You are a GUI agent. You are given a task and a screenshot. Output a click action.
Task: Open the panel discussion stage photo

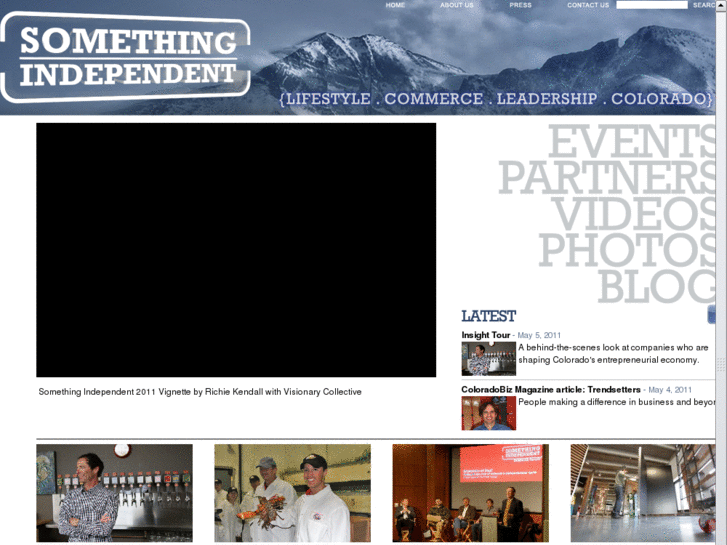[x=471, y=493]
